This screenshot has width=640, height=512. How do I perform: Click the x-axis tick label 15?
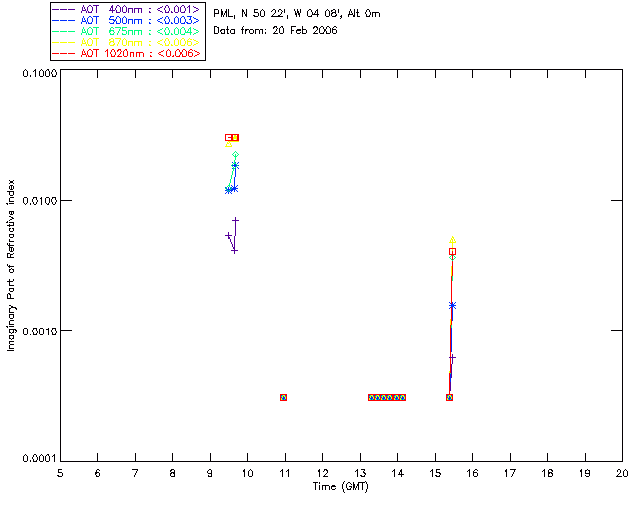point(435,473)
